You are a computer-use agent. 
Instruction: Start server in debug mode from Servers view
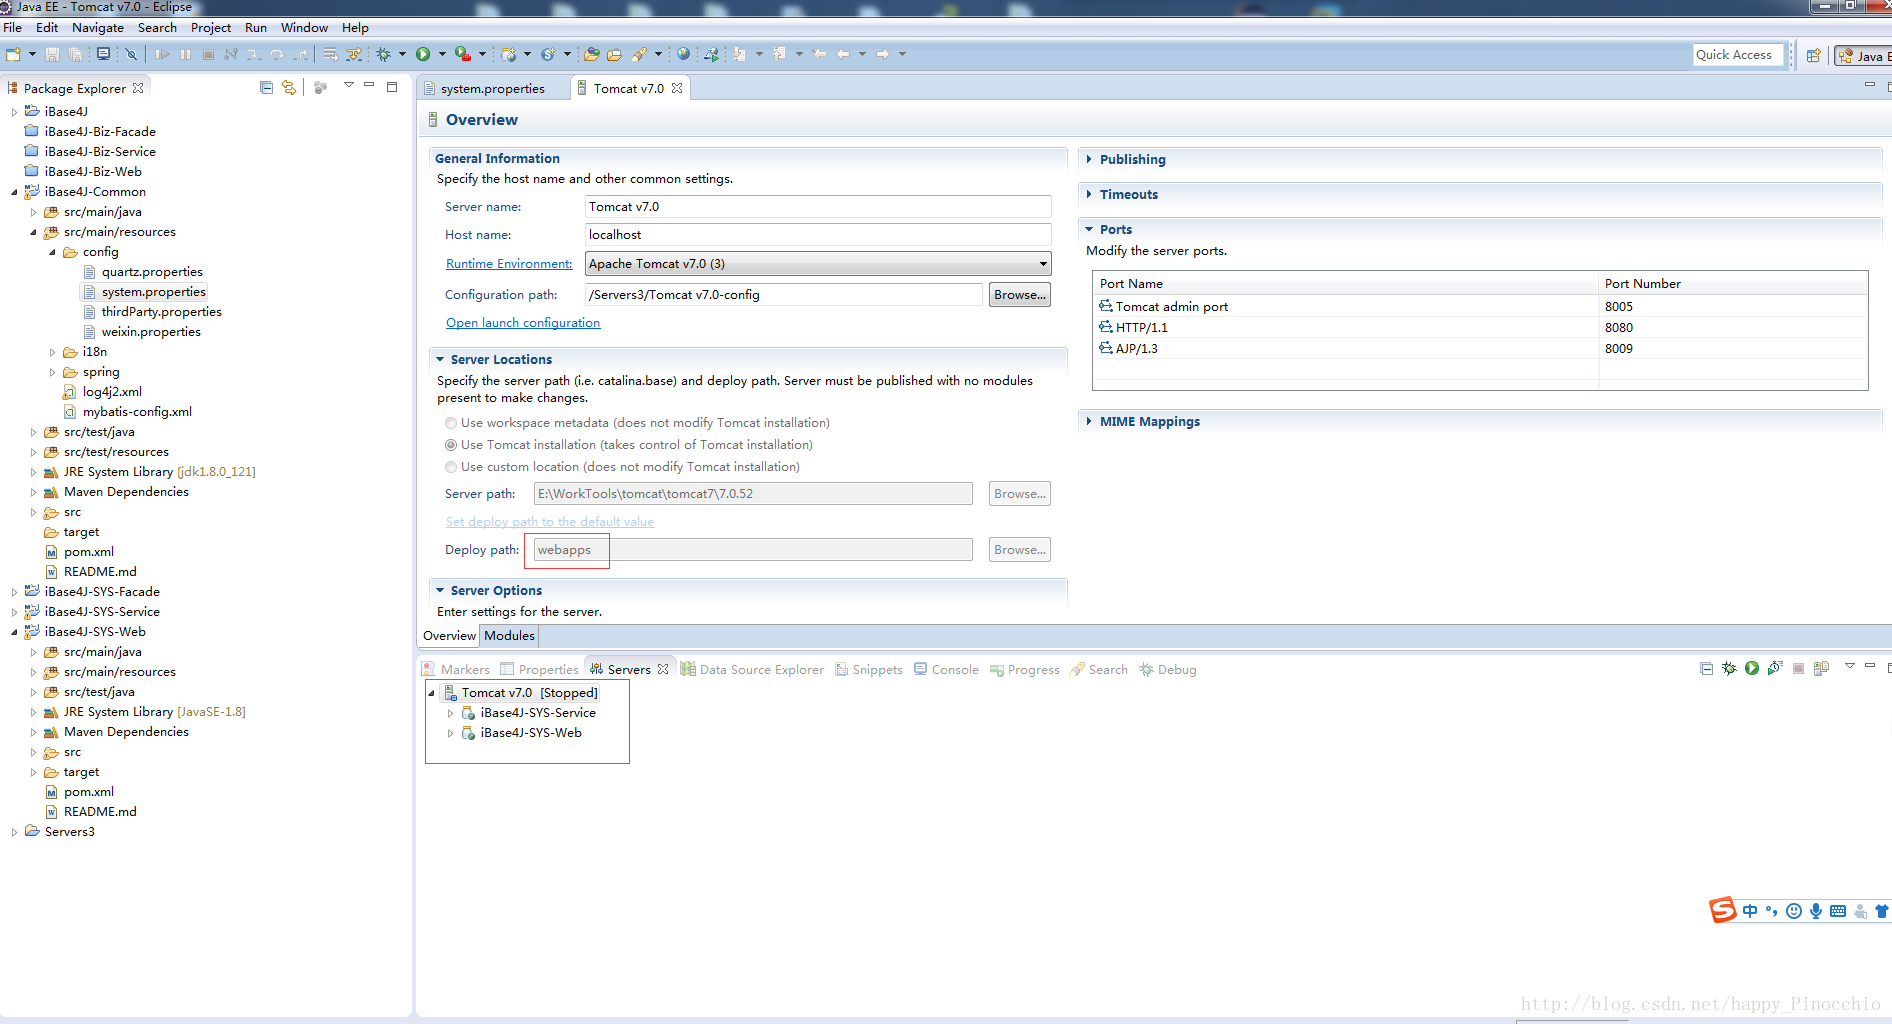tap(1729, 668)
